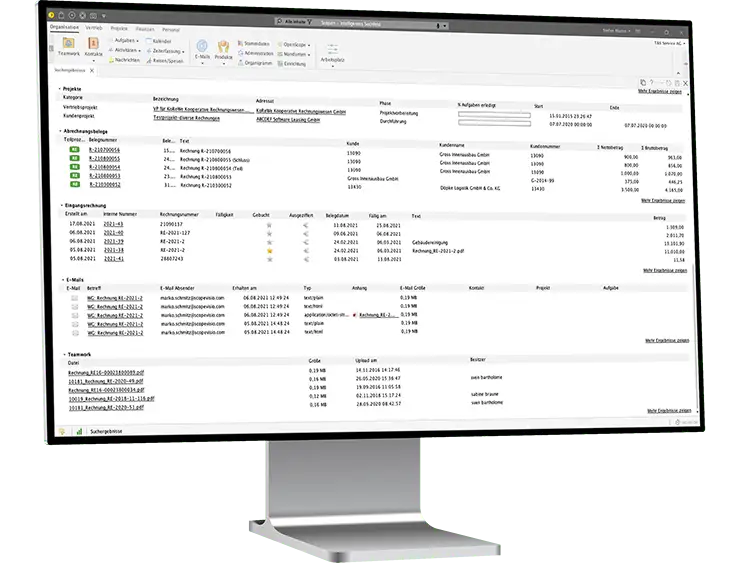Collapse the Projekte results section
The image size is (740, 563).
[60, 88]
